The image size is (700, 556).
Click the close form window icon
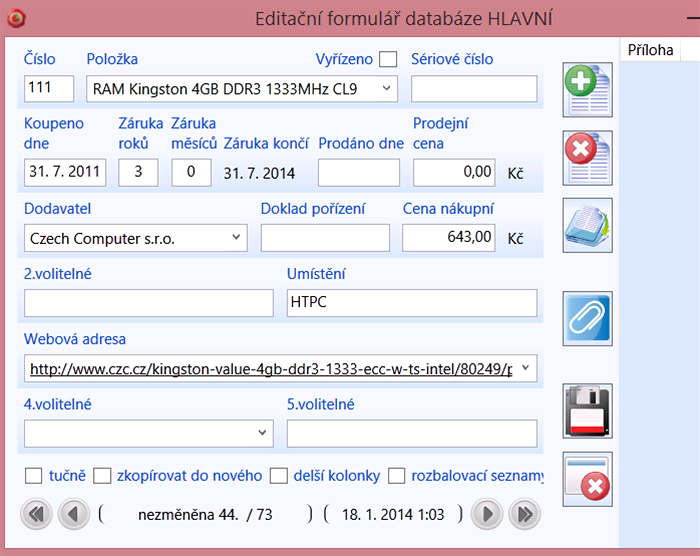(x=587, y=479)
